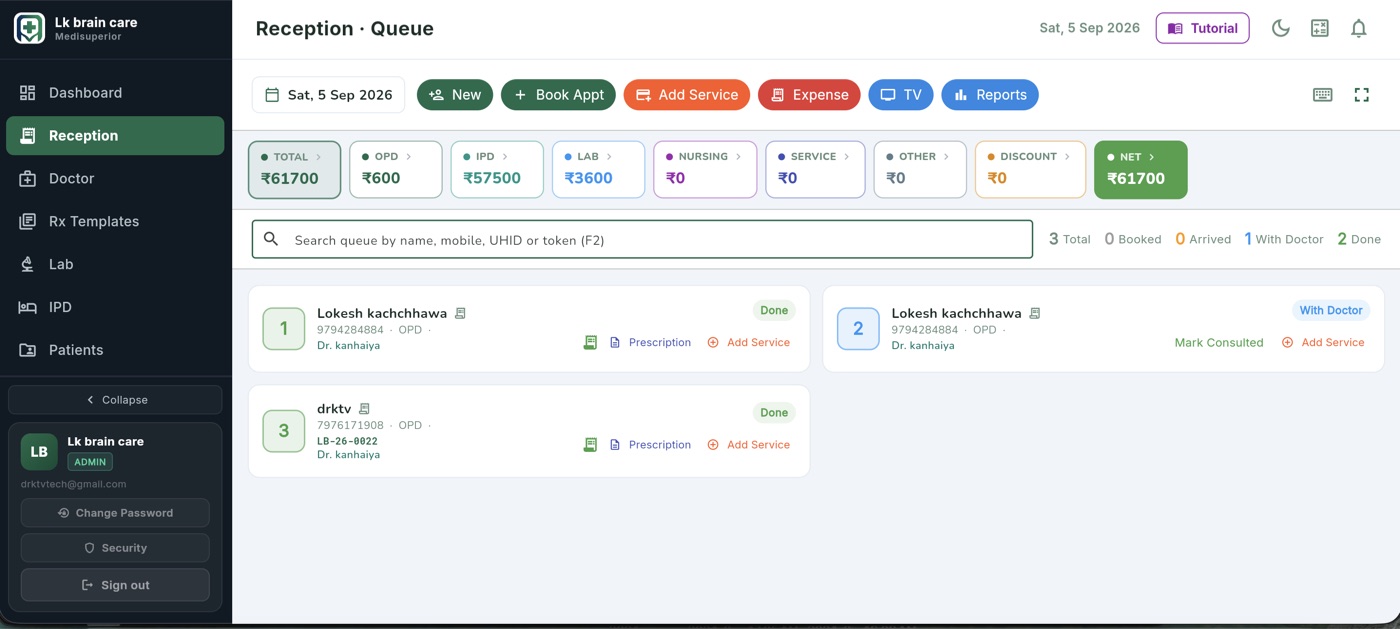Filter by 0 Booked count
Image resolution: width=1400 pixels, height=629 pixels.
[x=1133, y=239]
